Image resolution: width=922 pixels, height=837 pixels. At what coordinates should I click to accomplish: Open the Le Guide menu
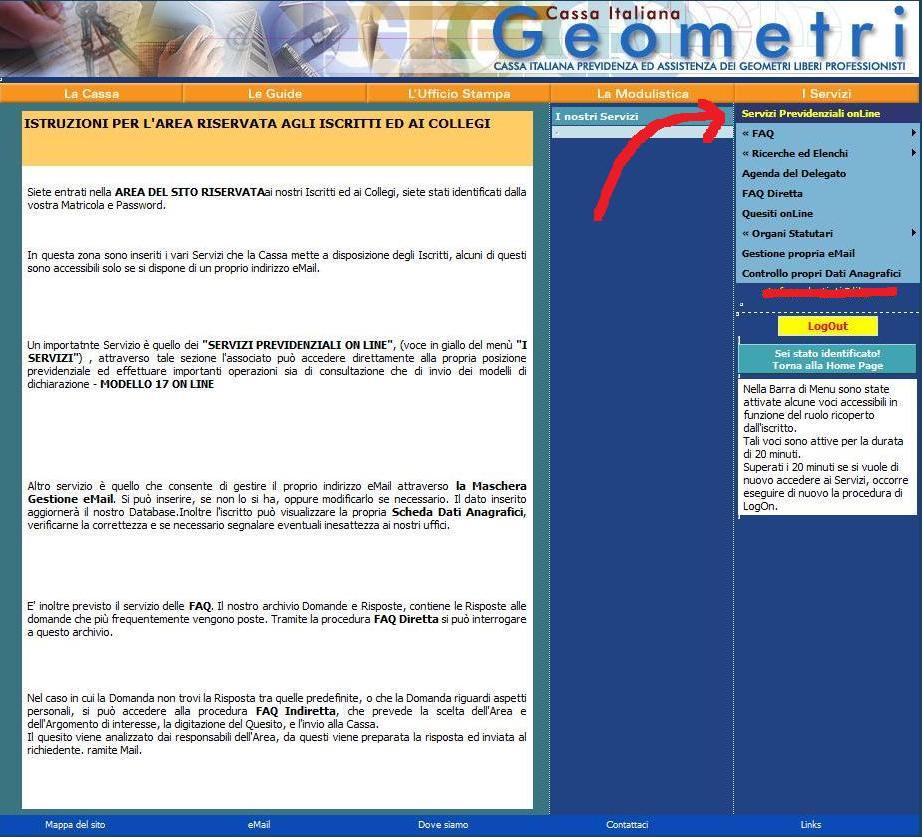[x=275, y=94]
